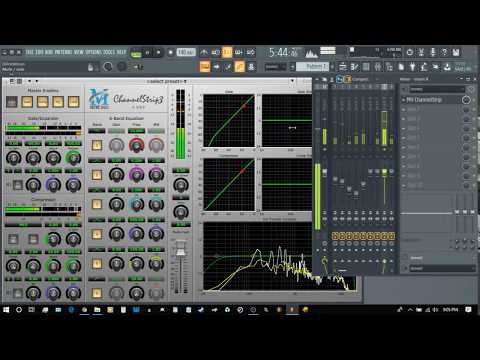This screenshot has width=480, height=360.
Task: Open the Browser from toolbar icon
Action: [x=389, y=67]
